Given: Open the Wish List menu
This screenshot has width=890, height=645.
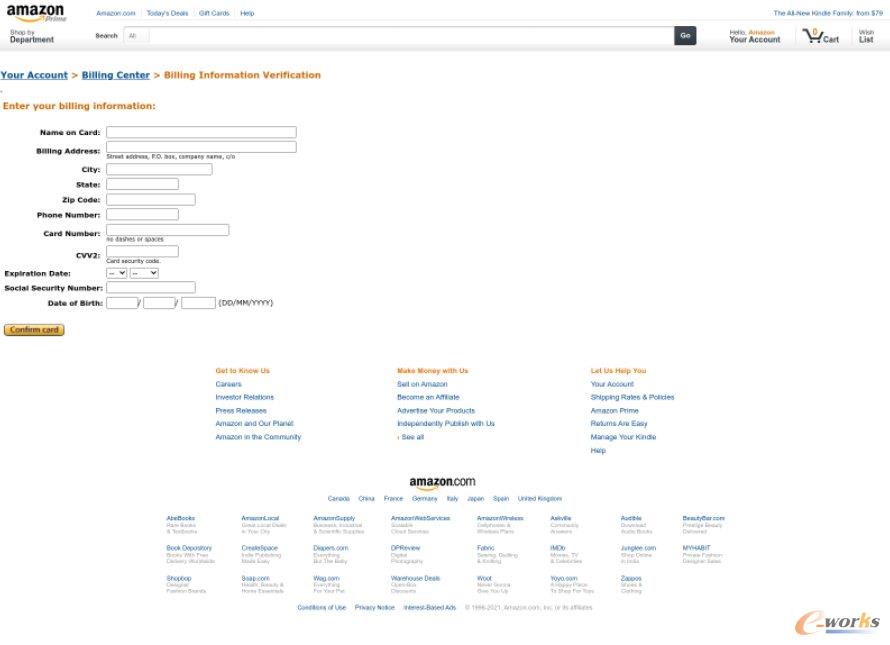Looking at the screenshot, I should (866, 36).
